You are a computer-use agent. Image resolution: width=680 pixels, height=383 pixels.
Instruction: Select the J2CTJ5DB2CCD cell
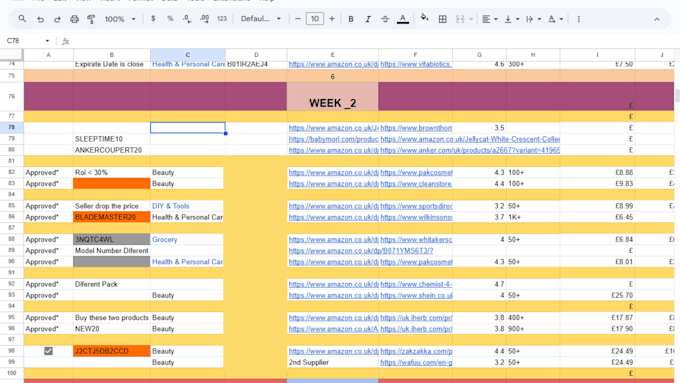coord(112,351)
